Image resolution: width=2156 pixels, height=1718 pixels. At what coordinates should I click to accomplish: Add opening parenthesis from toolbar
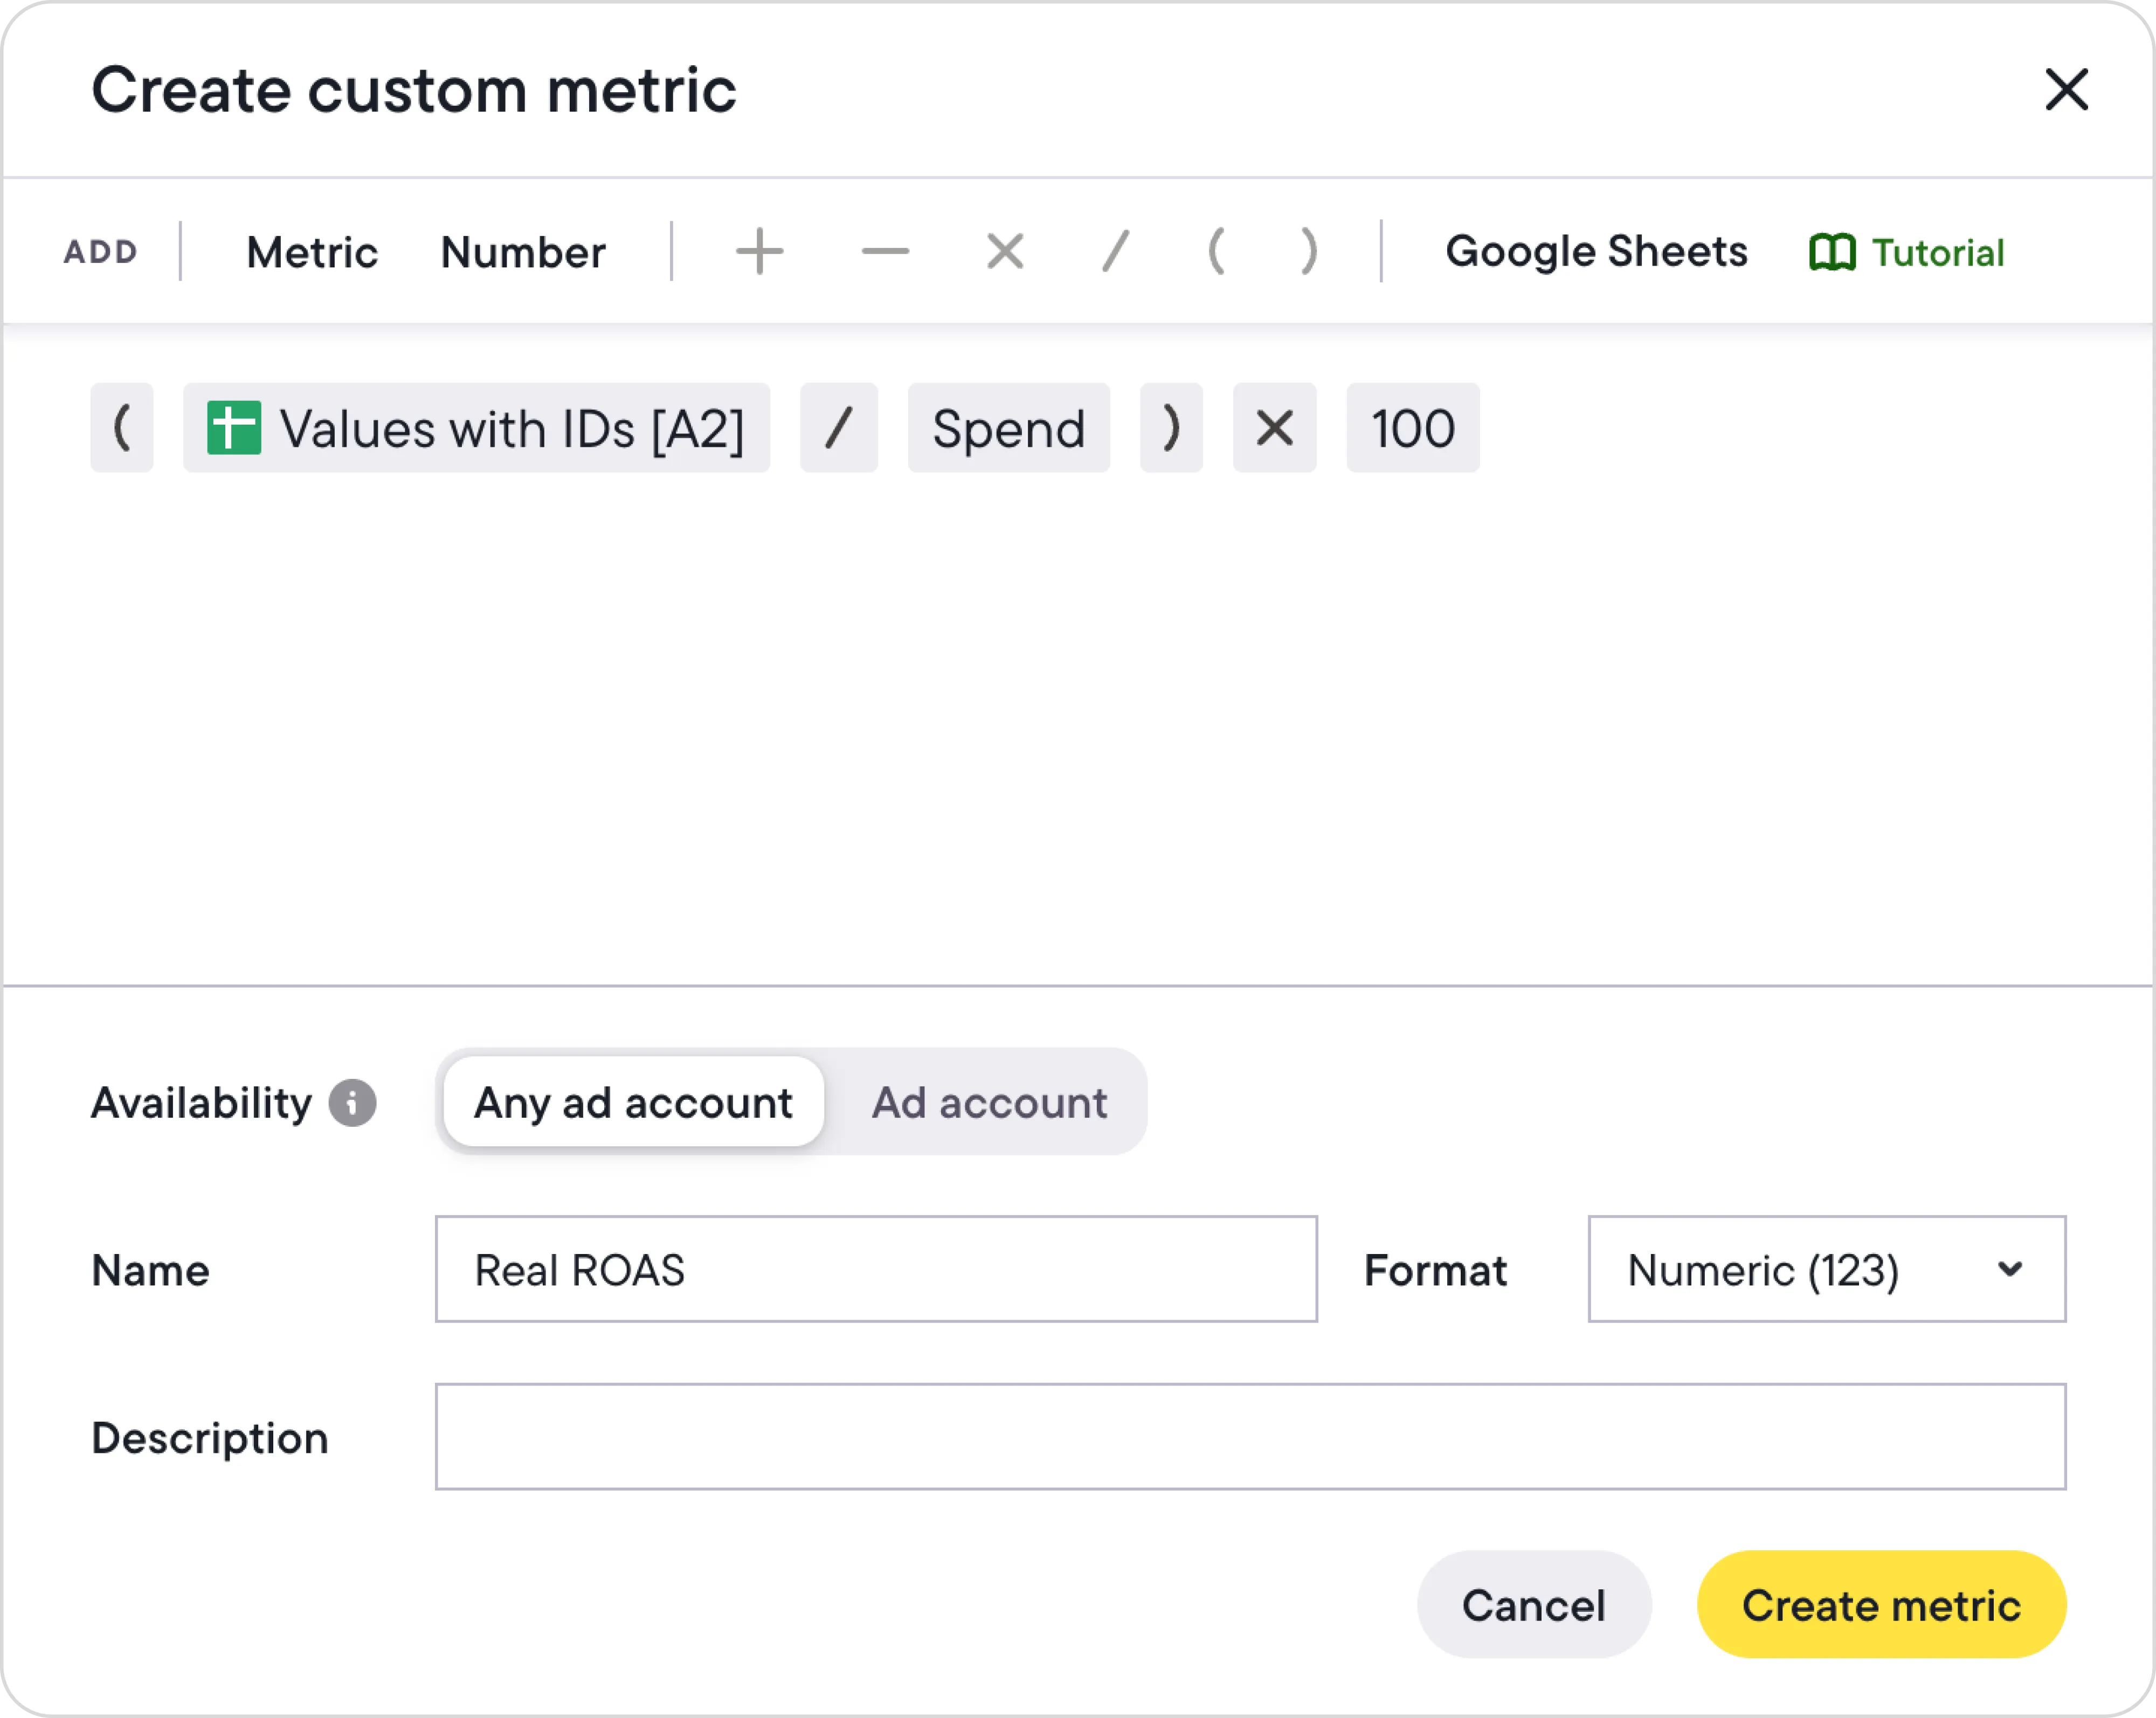[1216, 251]
